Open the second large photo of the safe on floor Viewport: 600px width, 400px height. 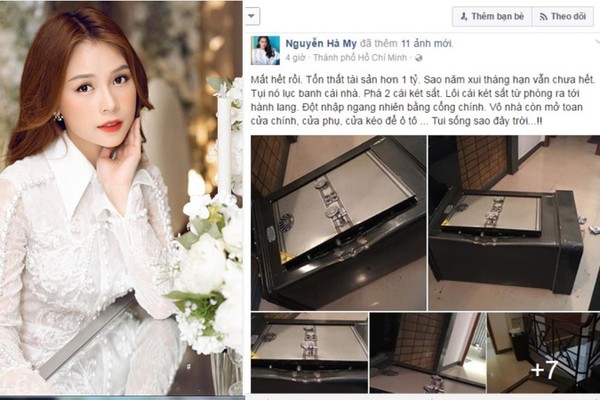(x=514, y=223)
